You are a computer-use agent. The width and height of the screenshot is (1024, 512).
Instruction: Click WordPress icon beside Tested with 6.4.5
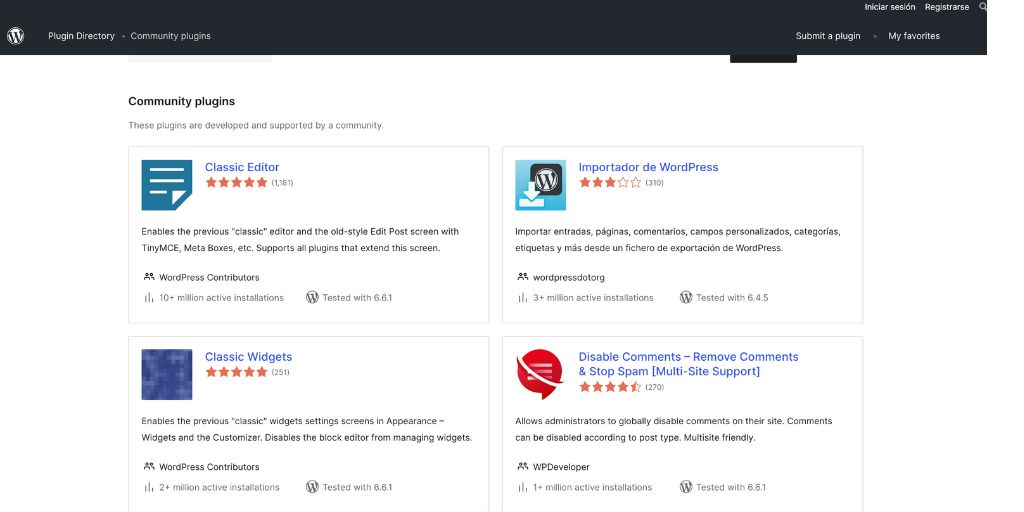[686, 297]
